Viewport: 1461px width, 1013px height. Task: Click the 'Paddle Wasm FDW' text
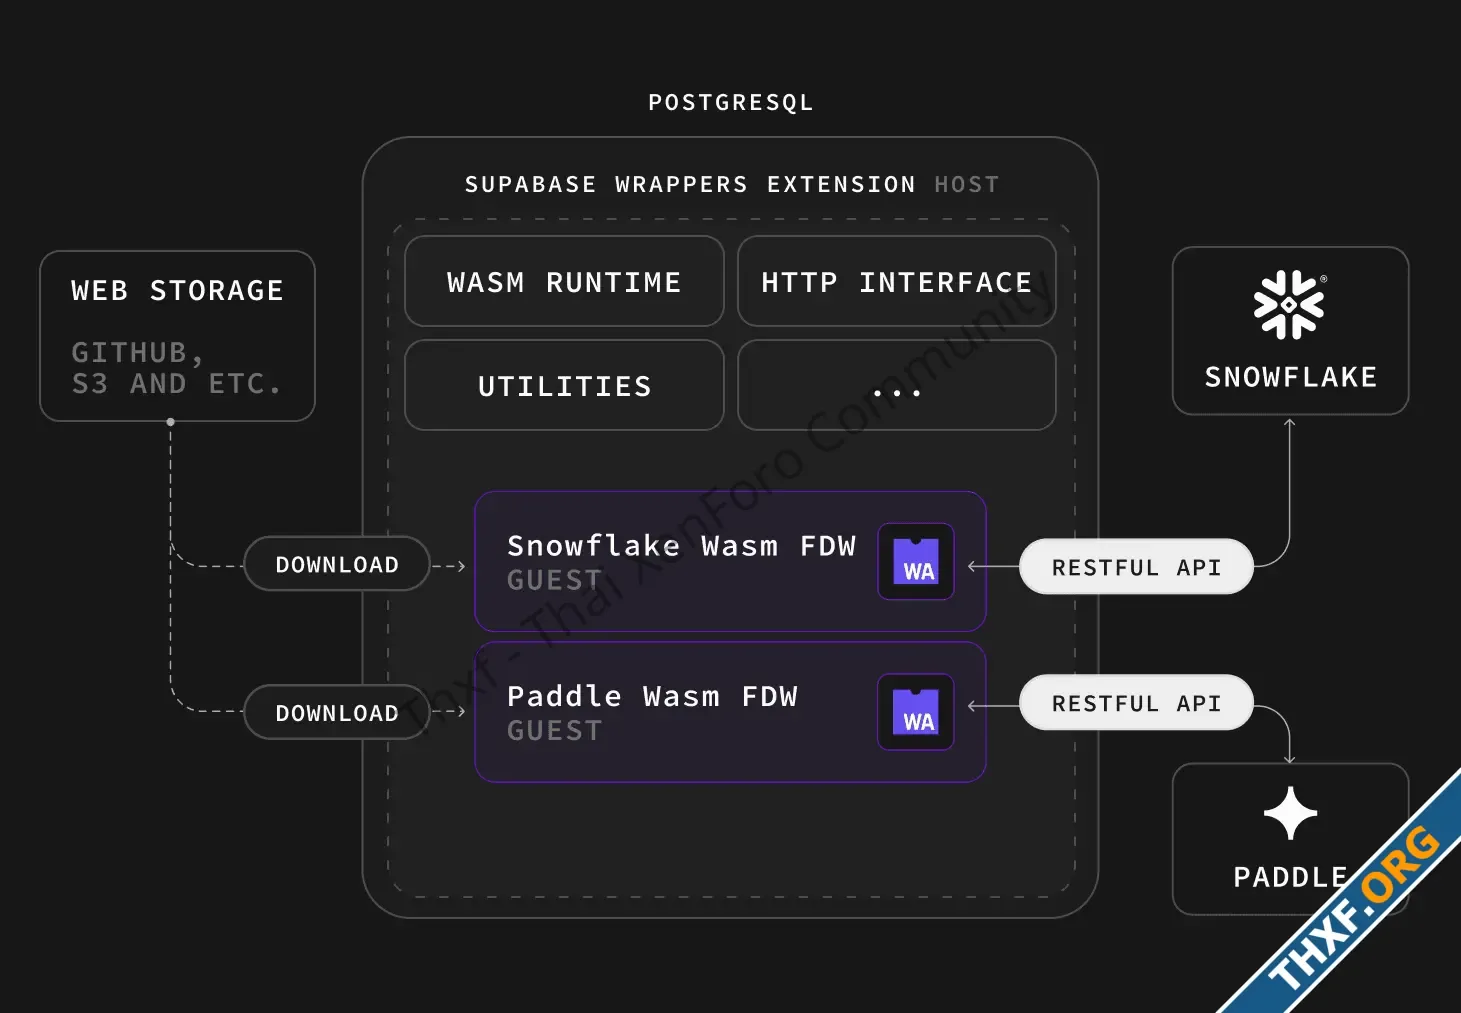coord(652,696)
